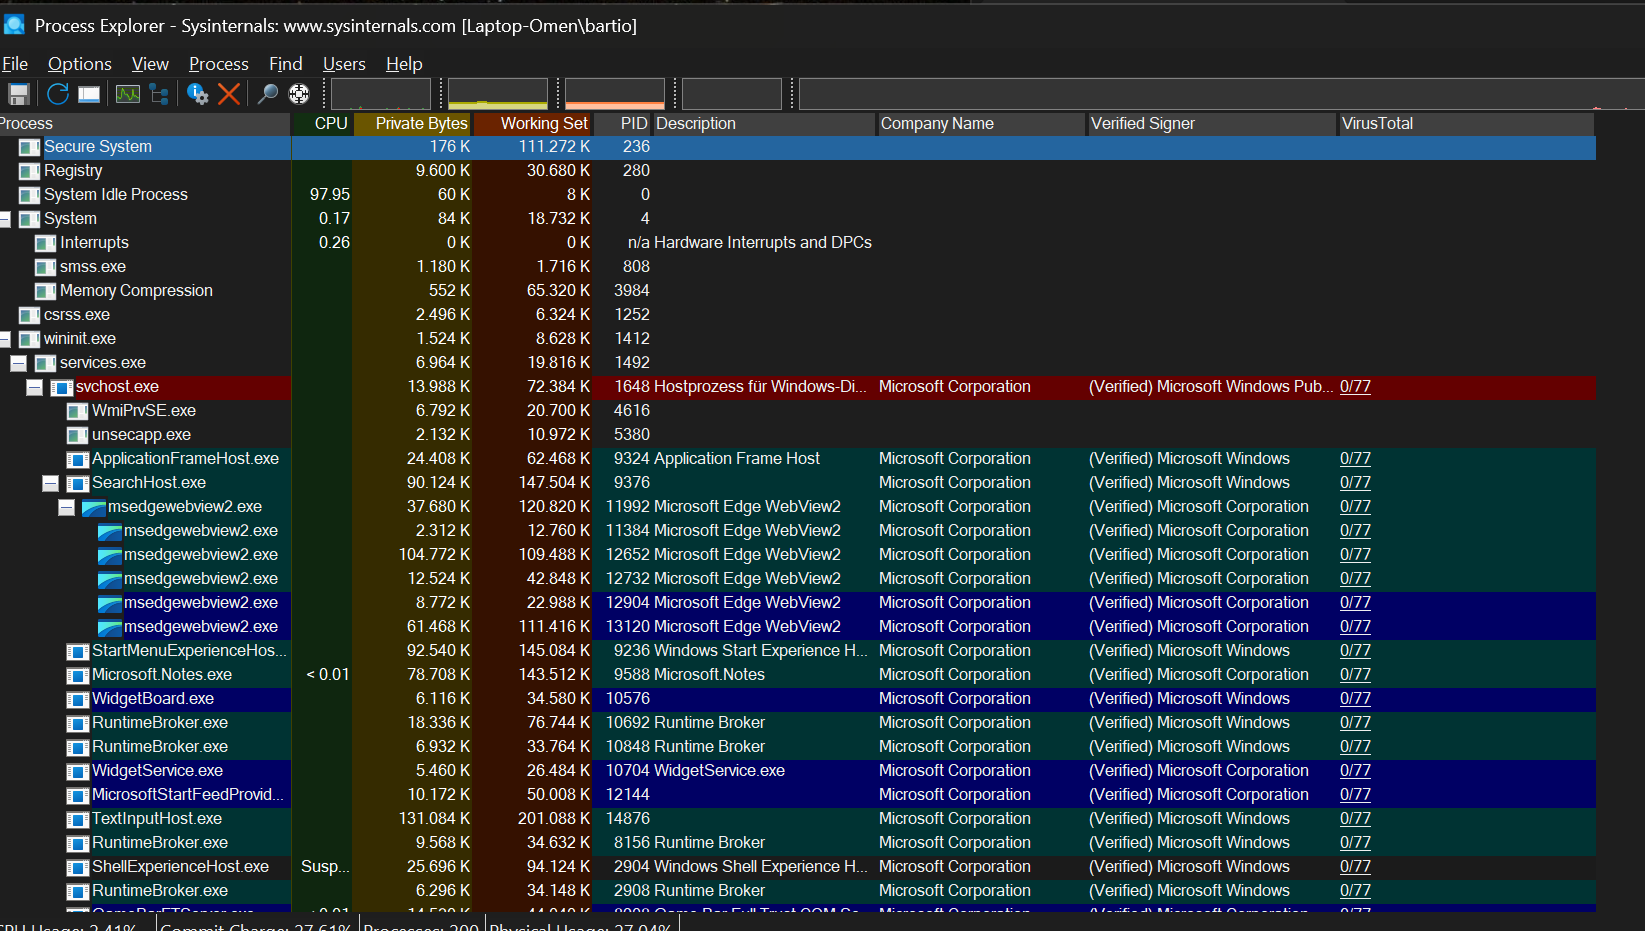Refresh the process list now
Image resolution: width=1645 pixels, height=931 pixels.
point(58,94)
